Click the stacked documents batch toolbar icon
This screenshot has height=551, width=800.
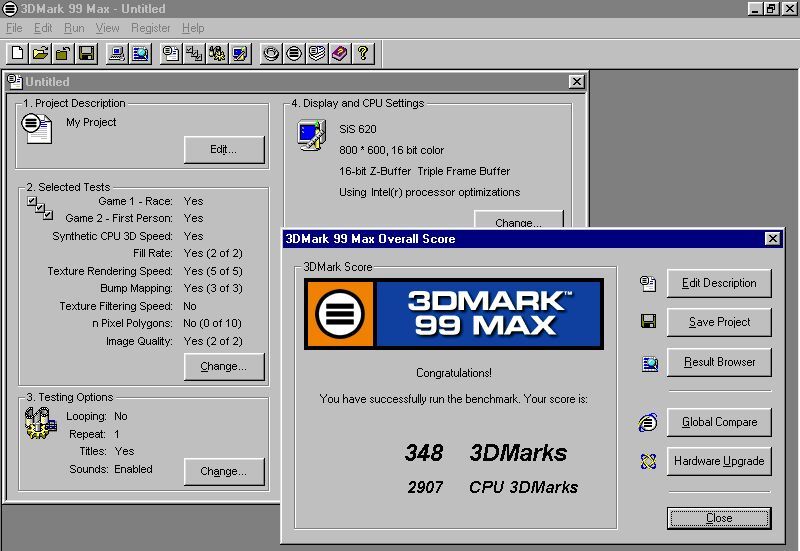(317, 54)
